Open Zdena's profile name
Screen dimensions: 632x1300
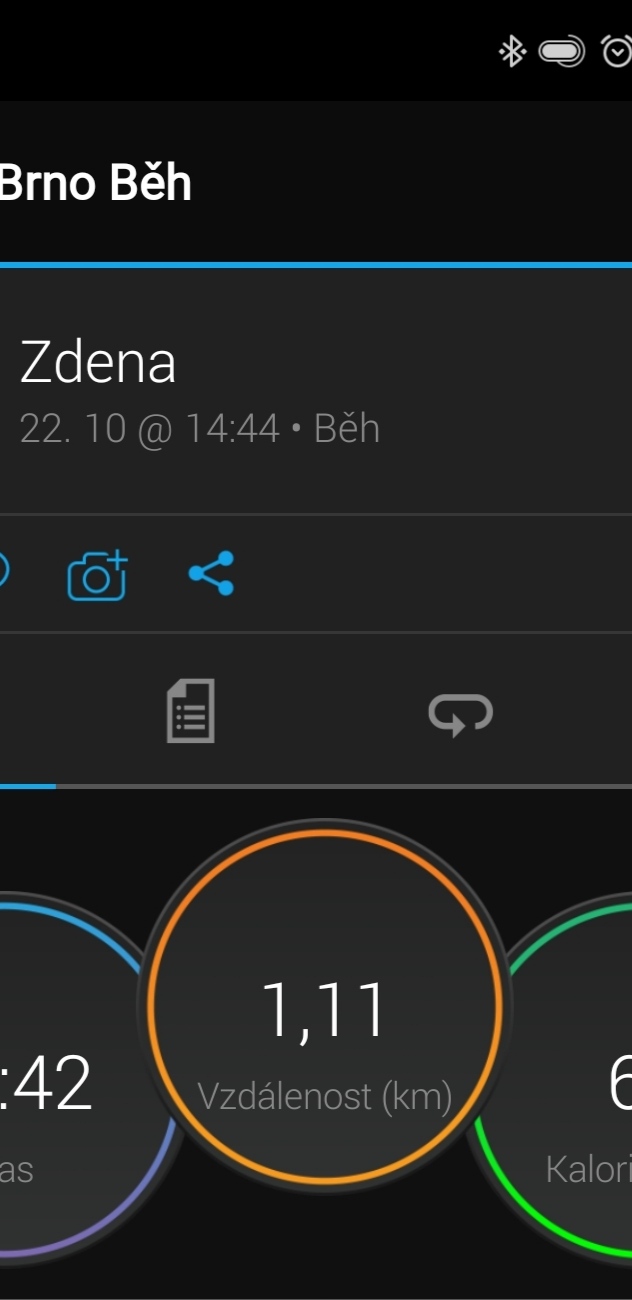tap(98, 362)
